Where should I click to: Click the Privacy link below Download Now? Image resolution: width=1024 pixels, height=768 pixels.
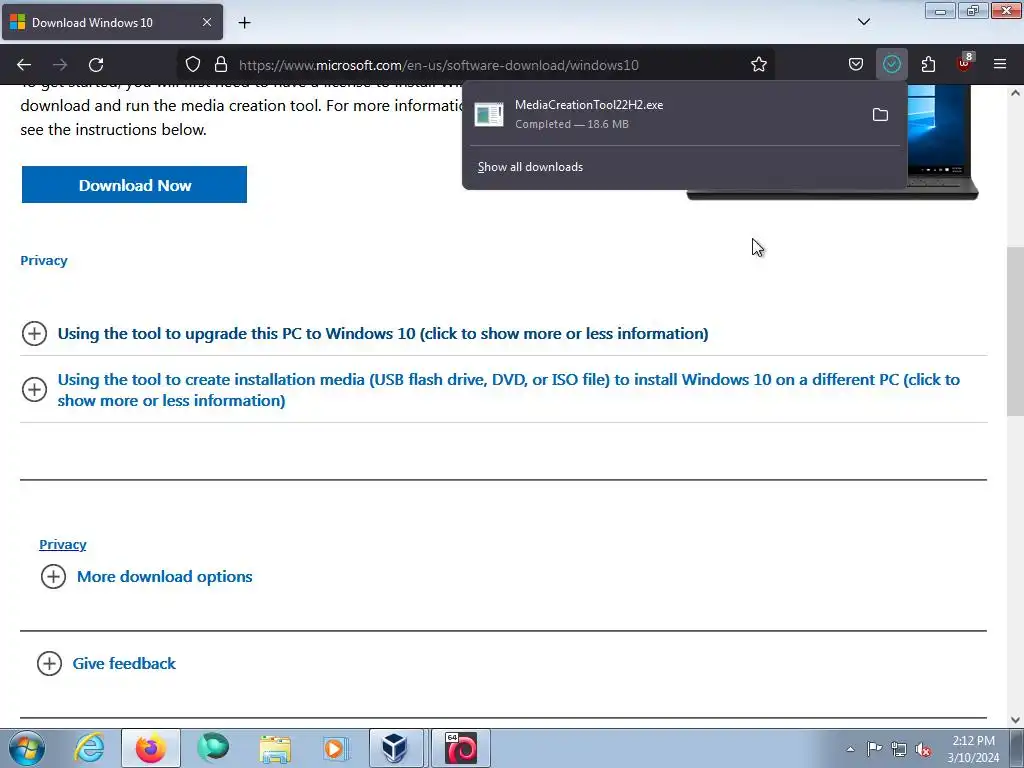tap(44, 261)
